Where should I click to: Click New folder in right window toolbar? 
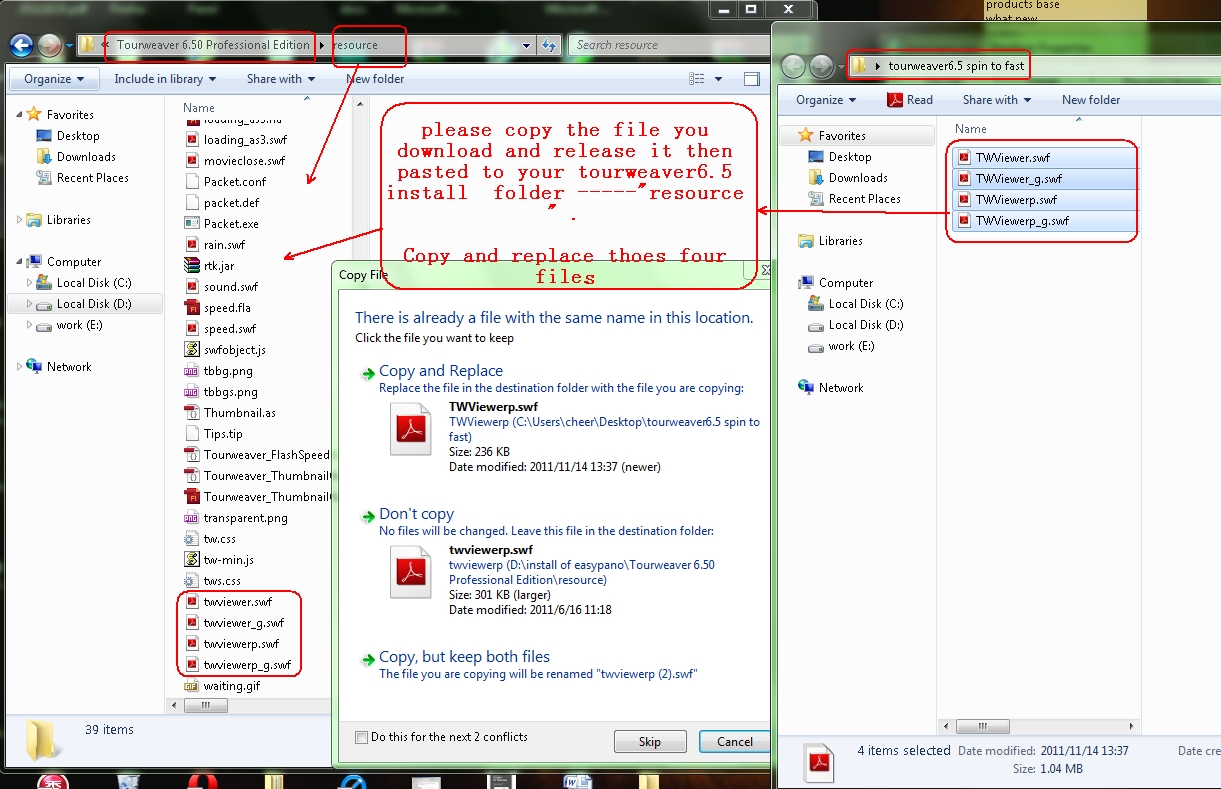point(1091,100)
